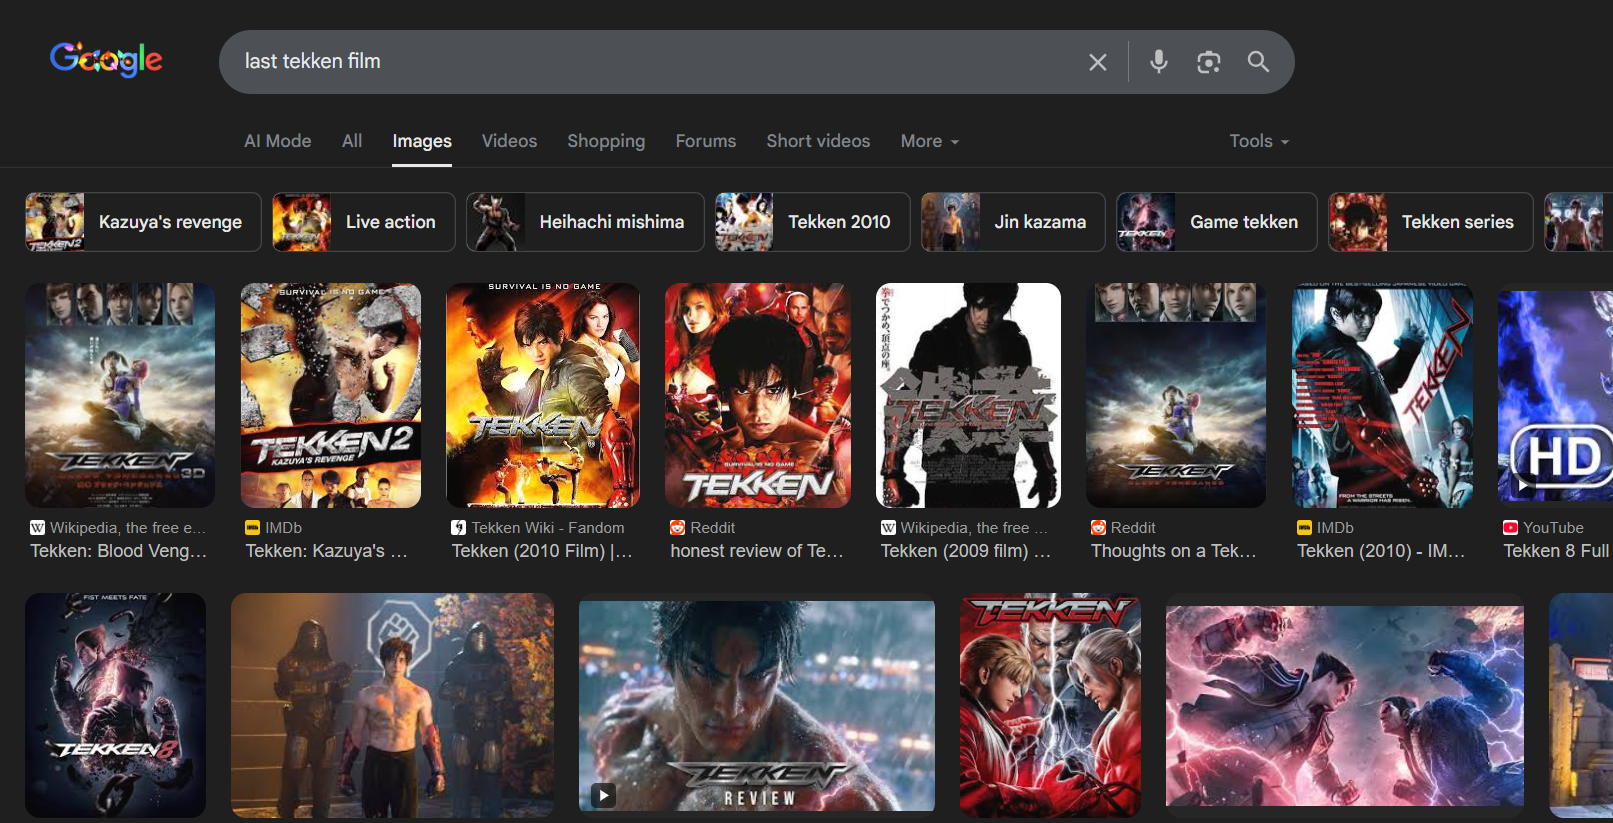Open the YouTube HD Tekken 8 thumbnail
The width and height of the screenshot is (1613, 823).
(1555, 395)
